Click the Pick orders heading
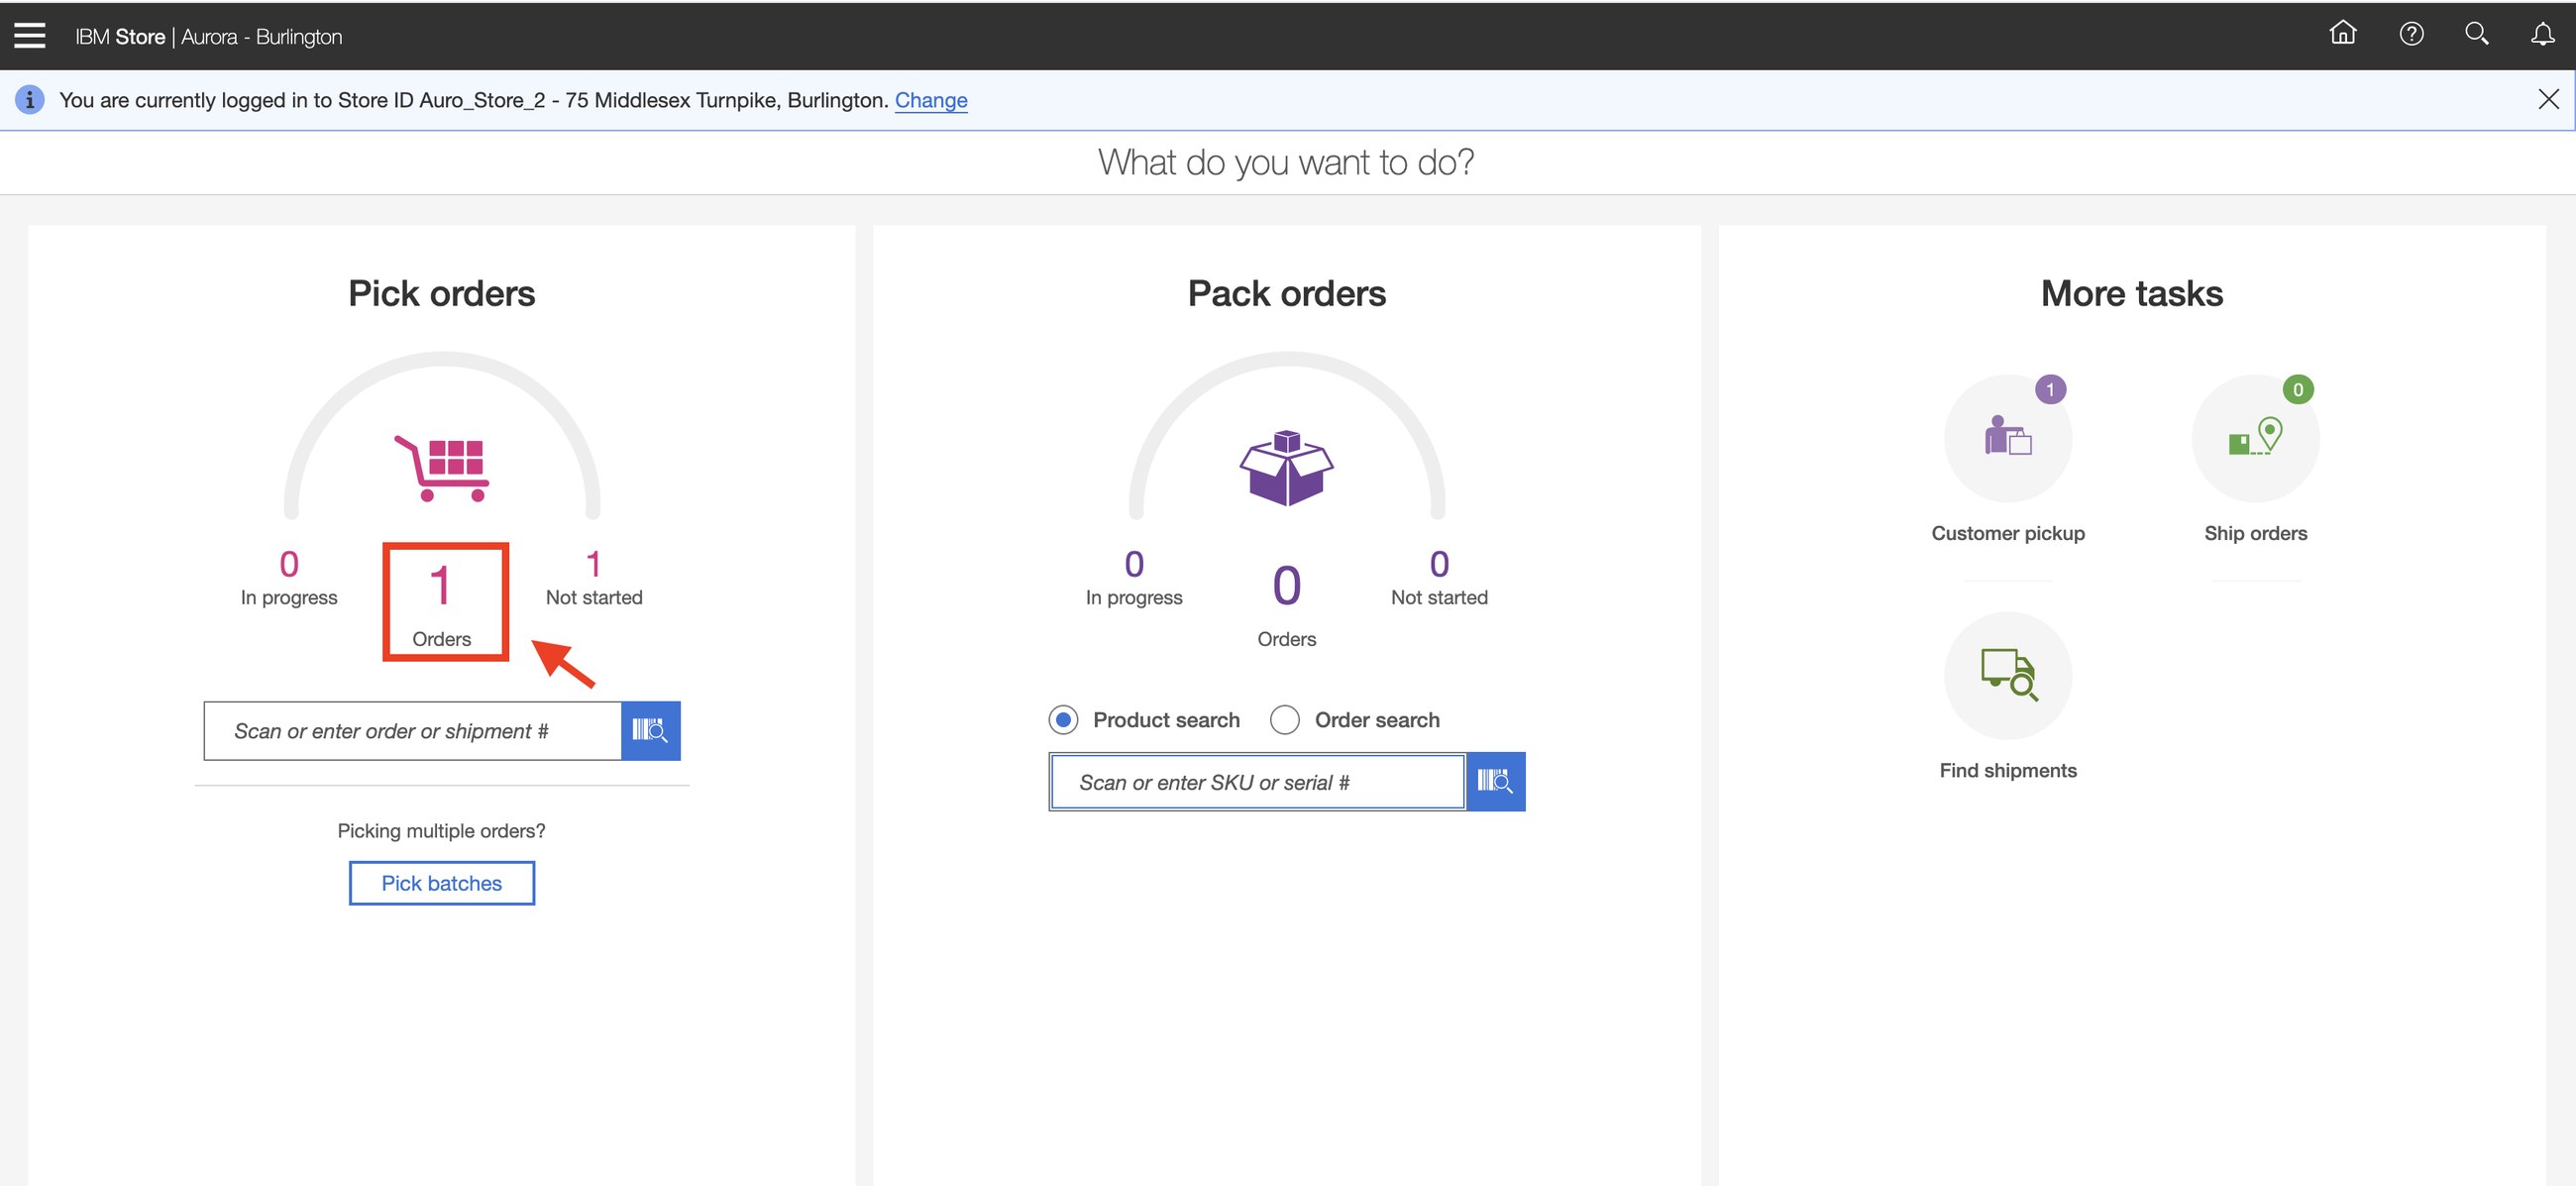 441,293
